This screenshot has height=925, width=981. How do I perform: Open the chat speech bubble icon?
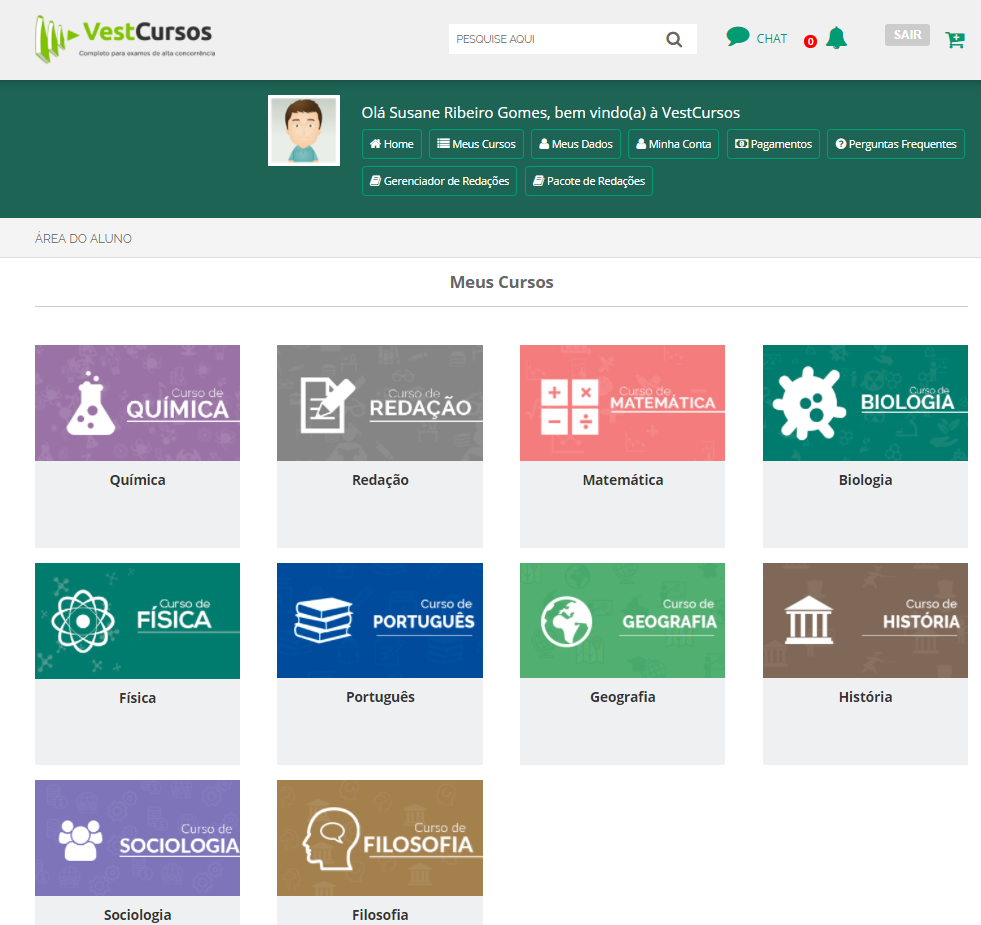(738, 38)
